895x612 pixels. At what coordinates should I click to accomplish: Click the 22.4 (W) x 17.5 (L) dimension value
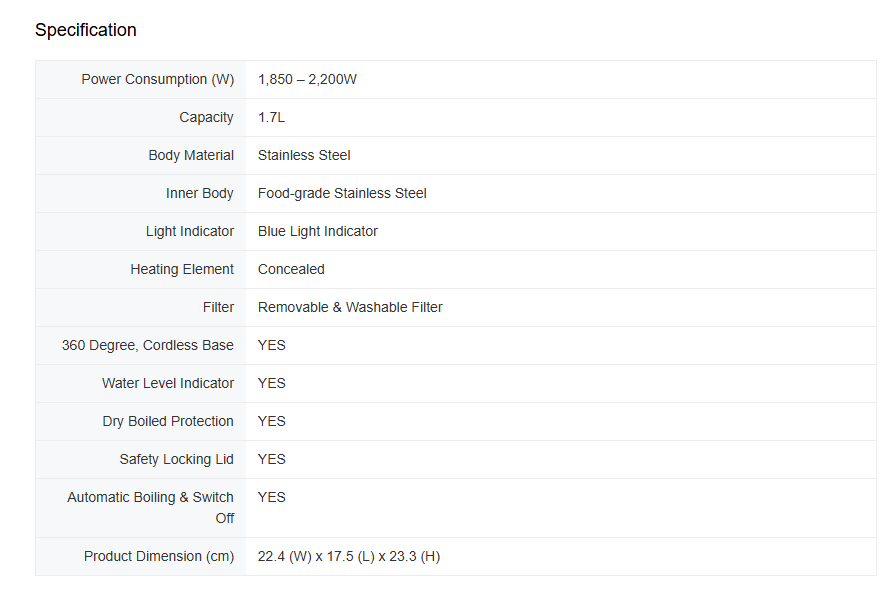(x=349, y=557)
